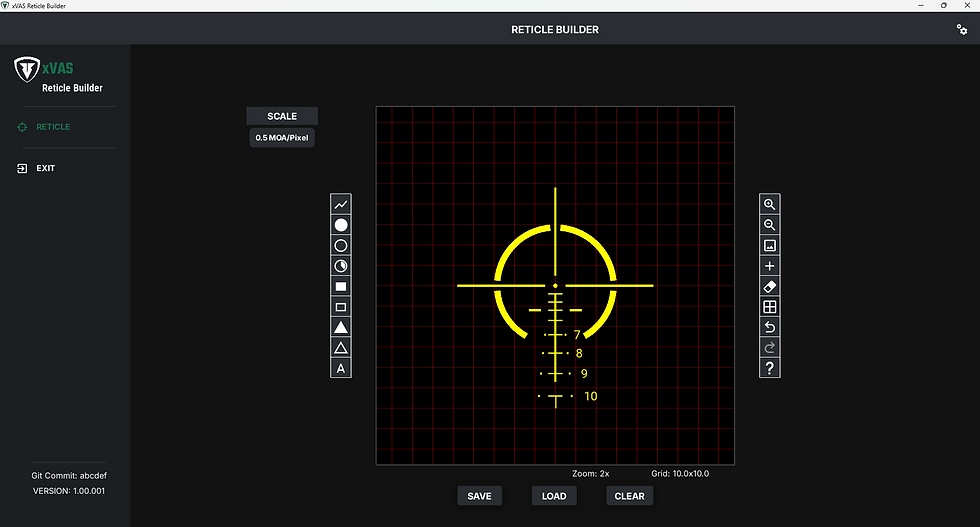Click Exit in the sidebar

pyautogui.click(x=36, y=168)
